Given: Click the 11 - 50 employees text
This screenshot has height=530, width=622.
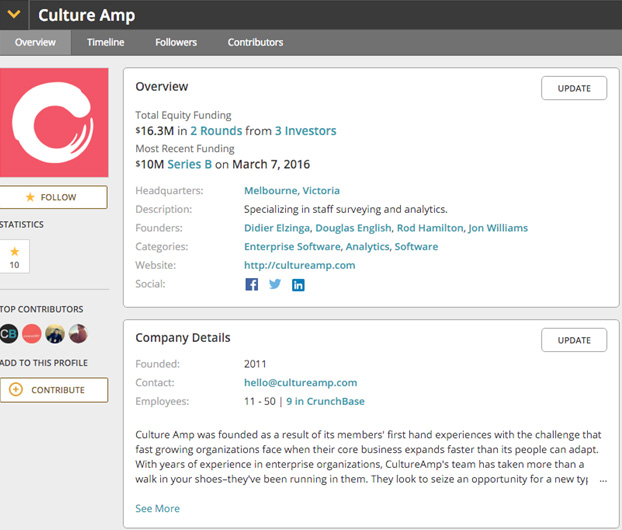Looking at the screenshot, I should click(x=260, y=401).
